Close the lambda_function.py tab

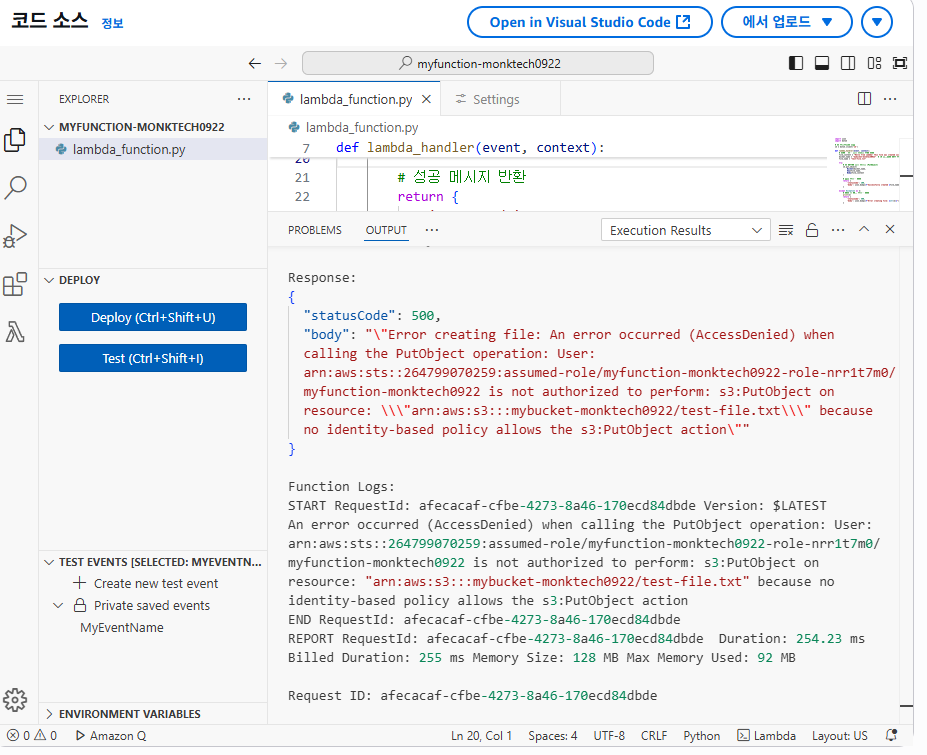[x=426, y=99]
